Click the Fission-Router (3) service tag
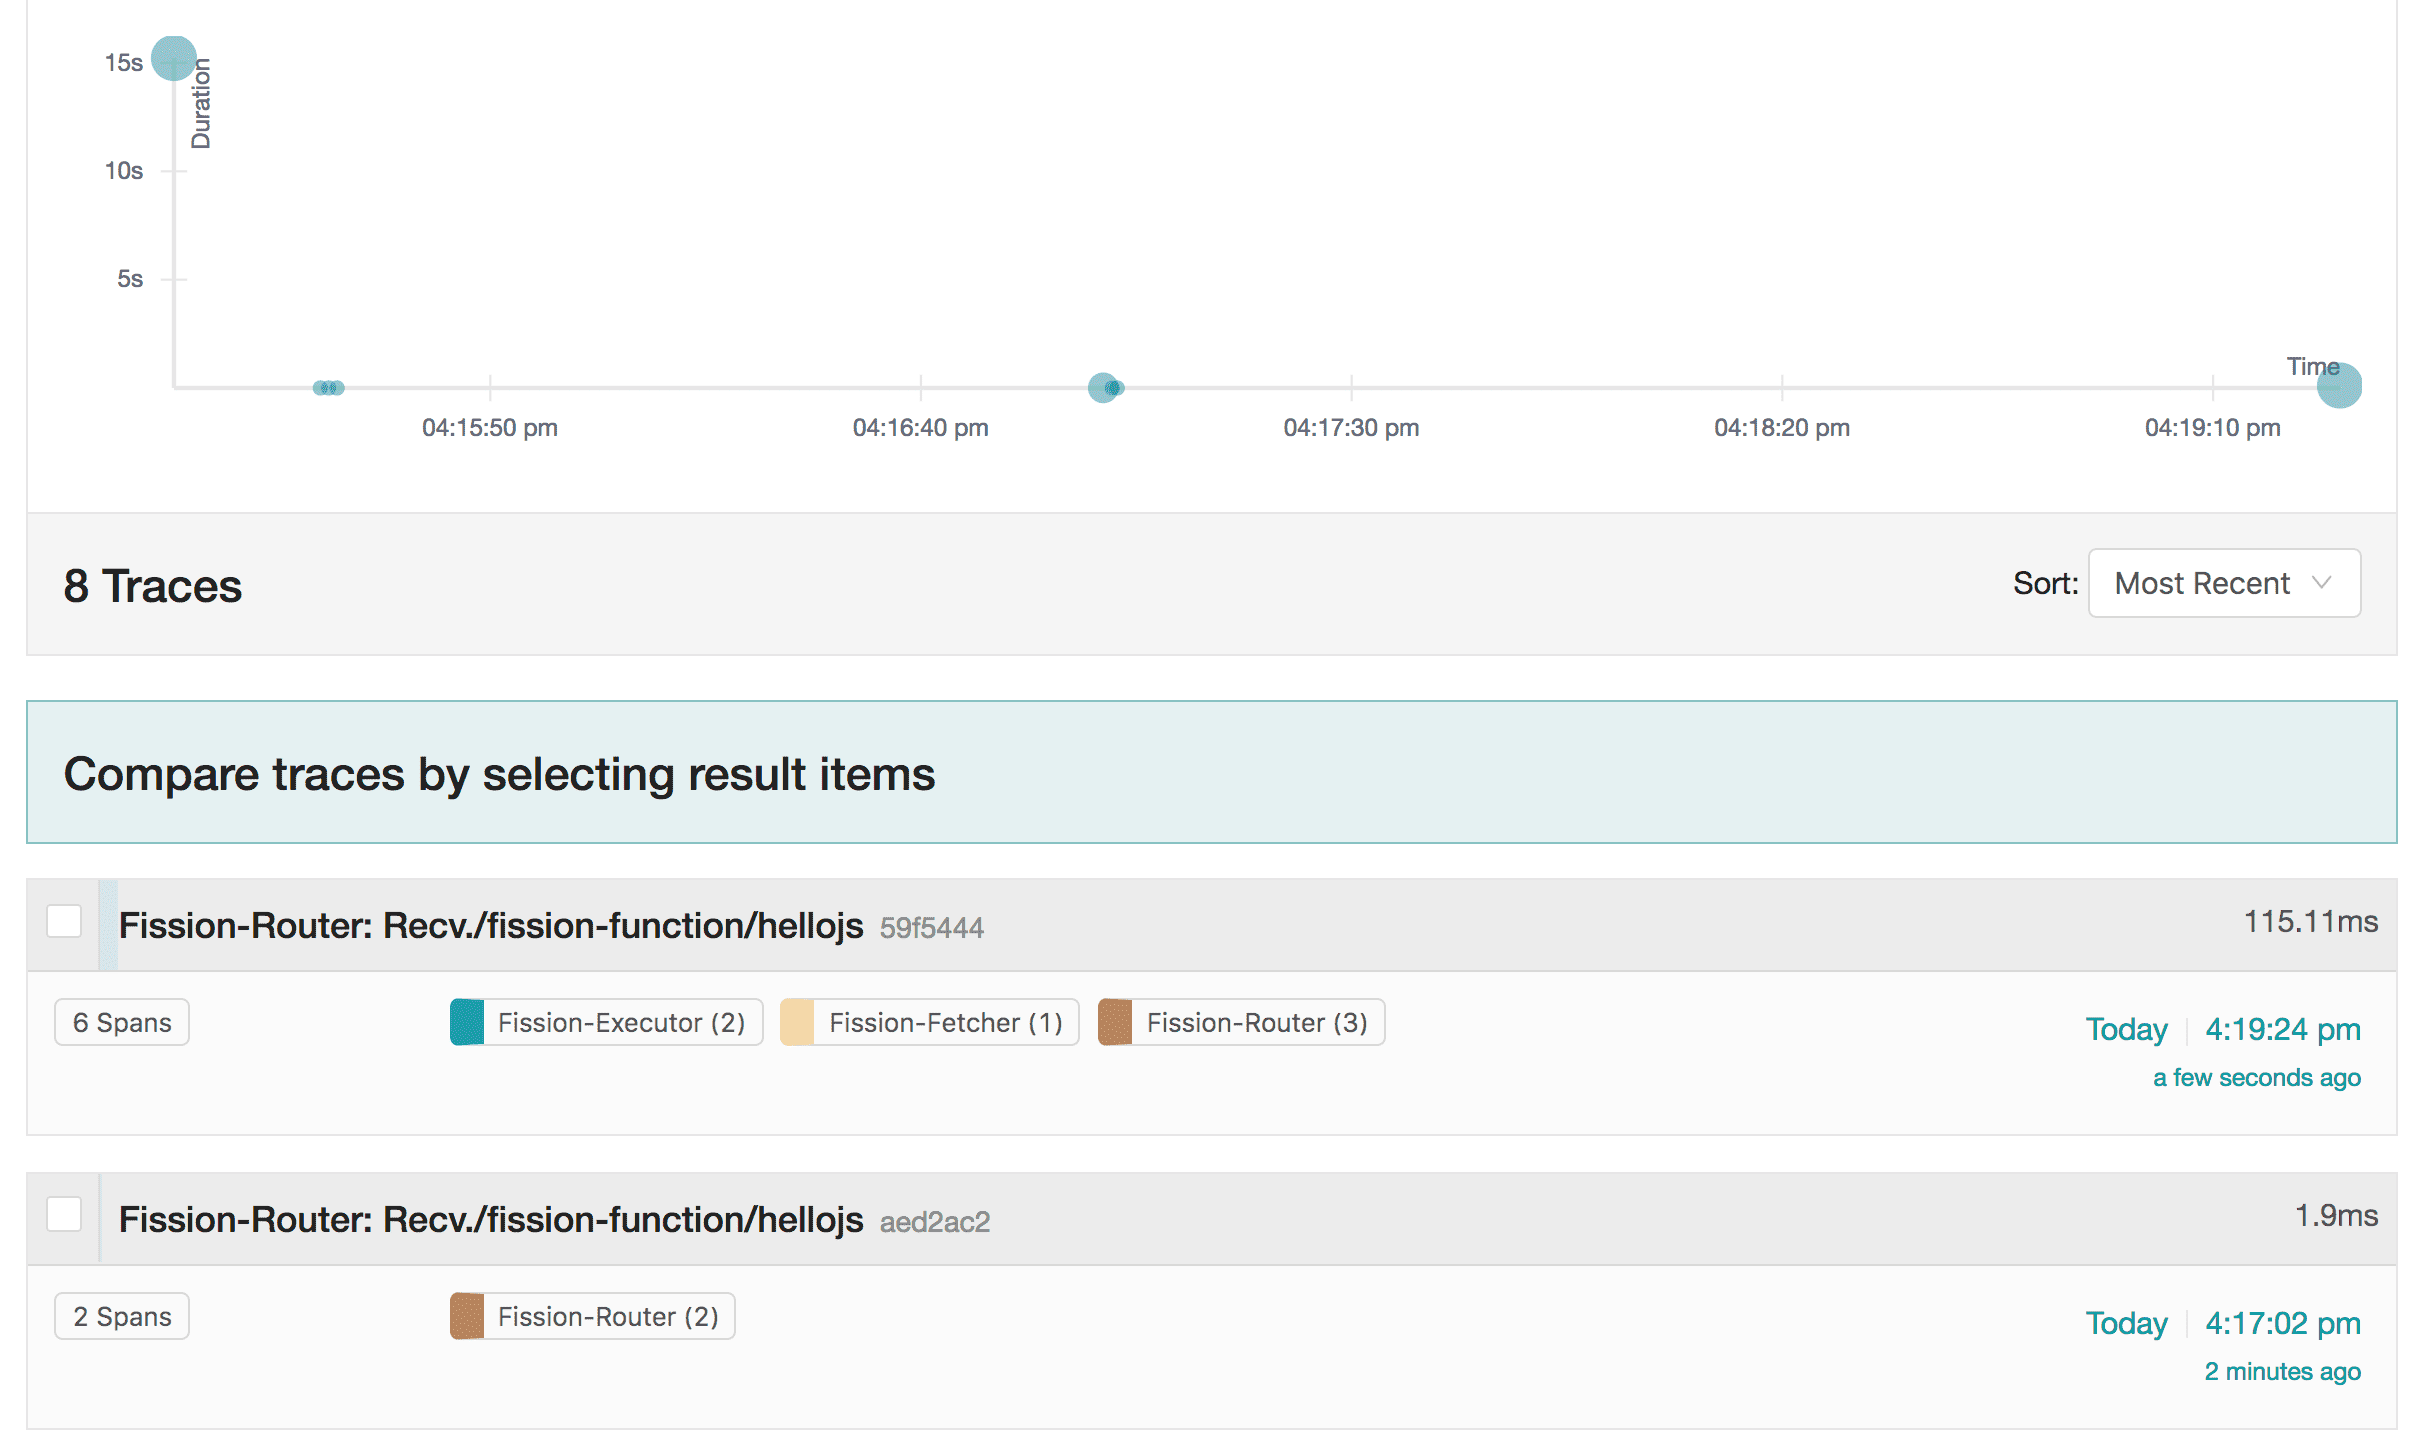 [x=1255, y=1022]
